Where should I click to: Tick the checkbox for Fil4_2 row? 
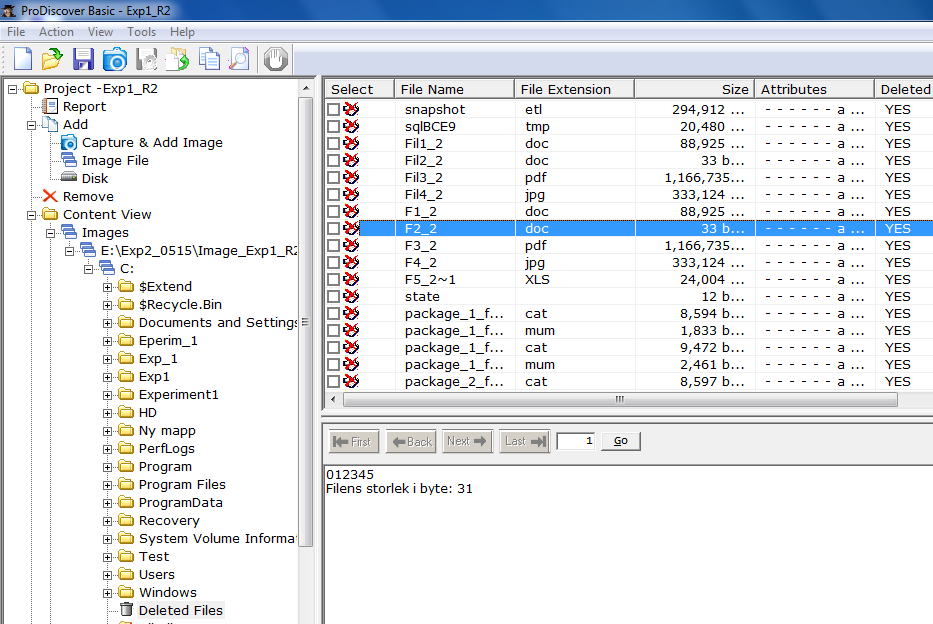[333, 195]
